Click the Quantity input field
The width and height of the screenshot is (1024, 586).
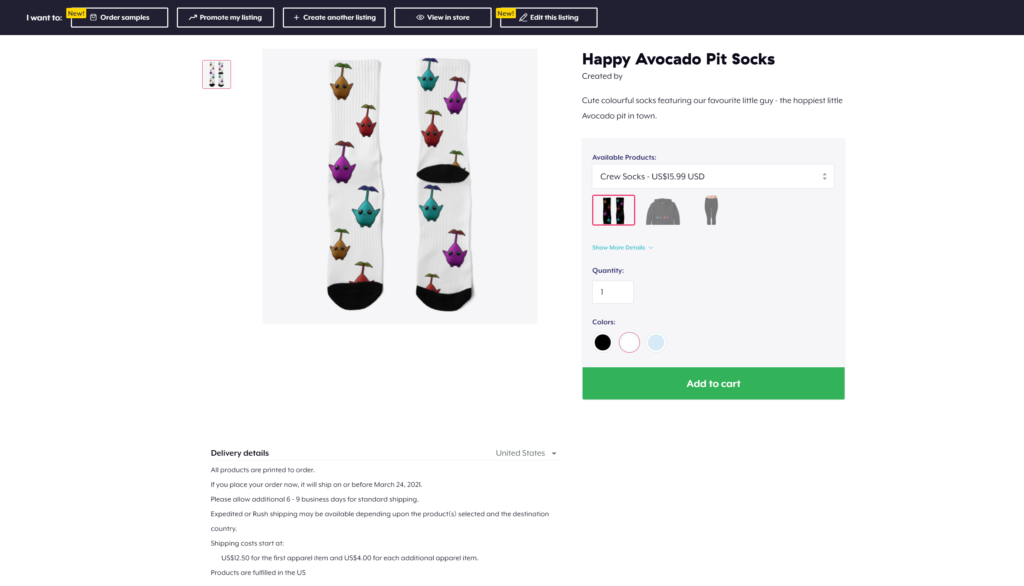(x=613, y=292)
